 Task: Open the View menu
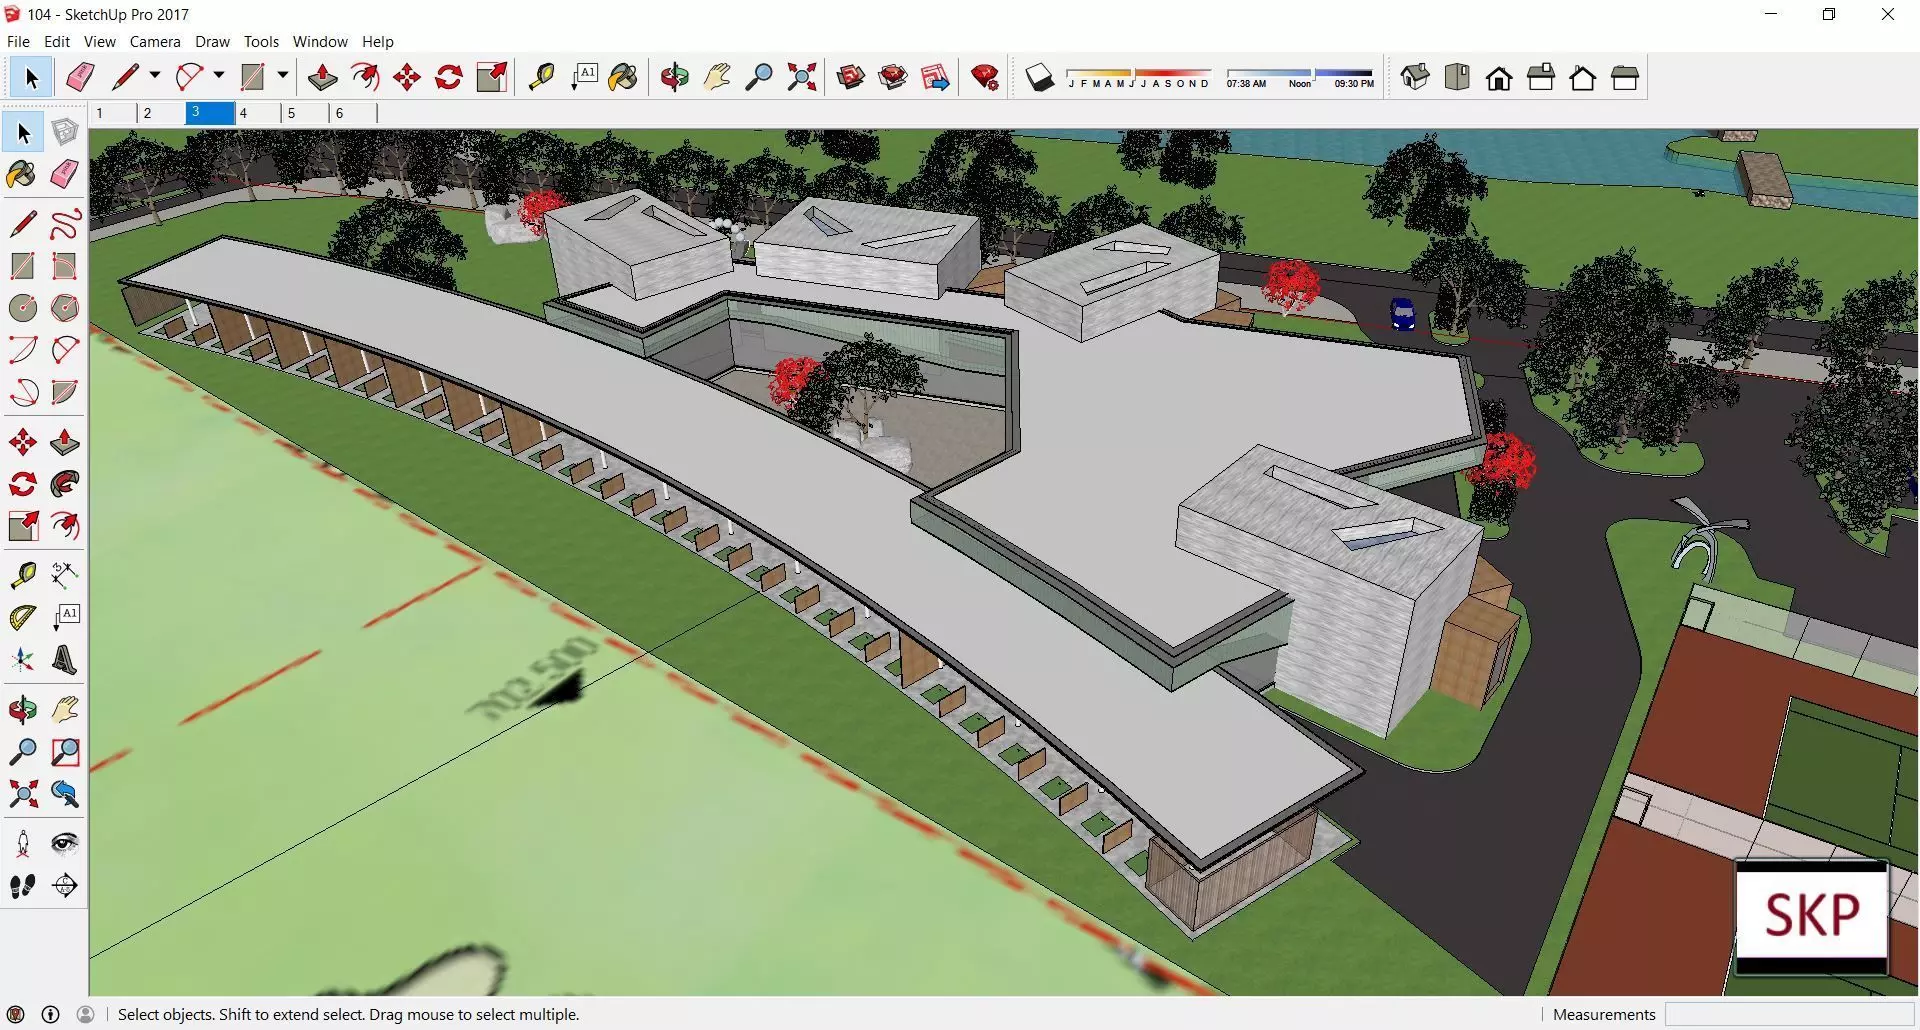(99, 42)
